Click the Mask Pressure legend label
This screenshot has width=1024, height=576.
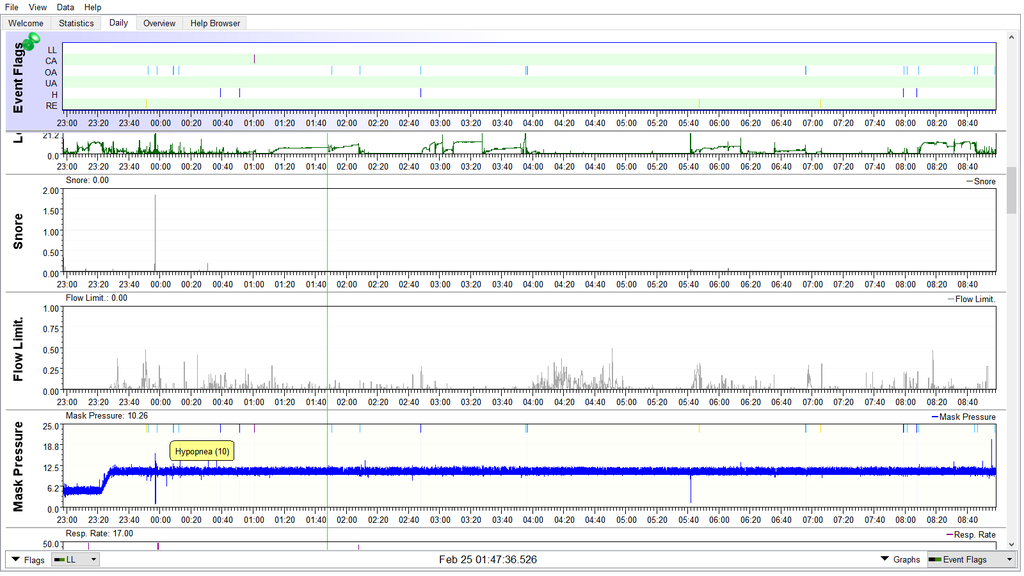point(964,417)
